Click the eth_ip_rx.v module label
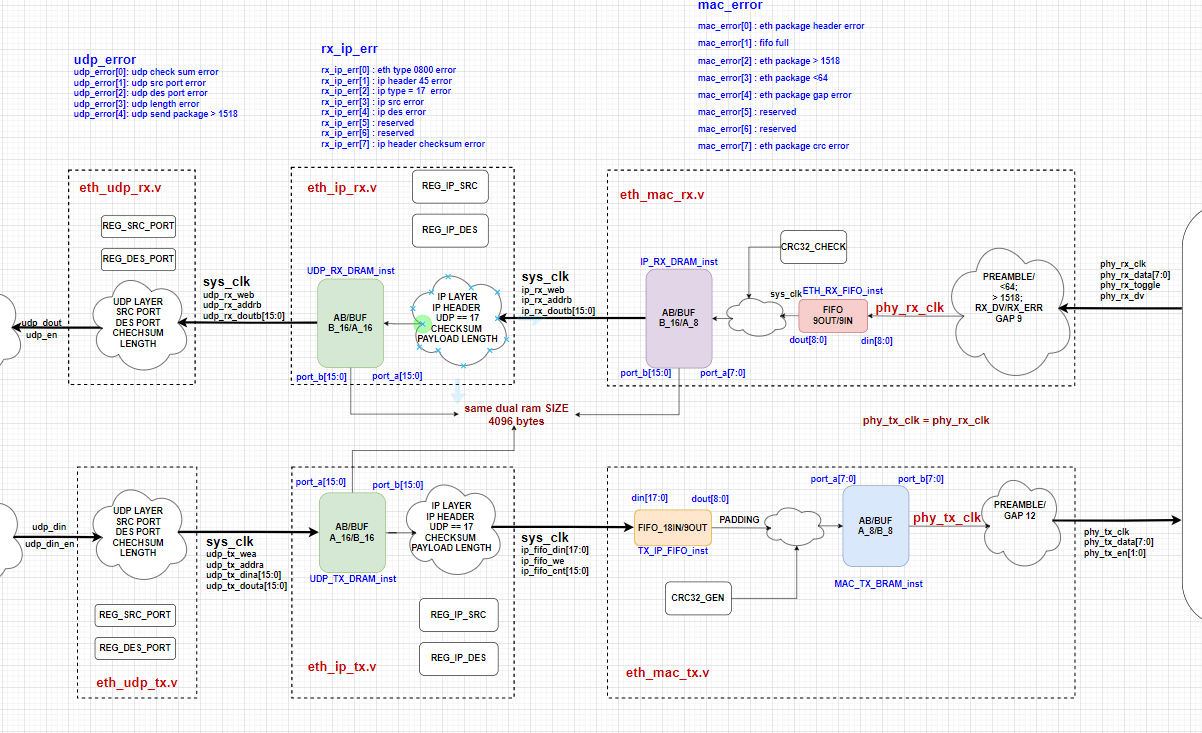1202x733 pixels. [342, 187]
